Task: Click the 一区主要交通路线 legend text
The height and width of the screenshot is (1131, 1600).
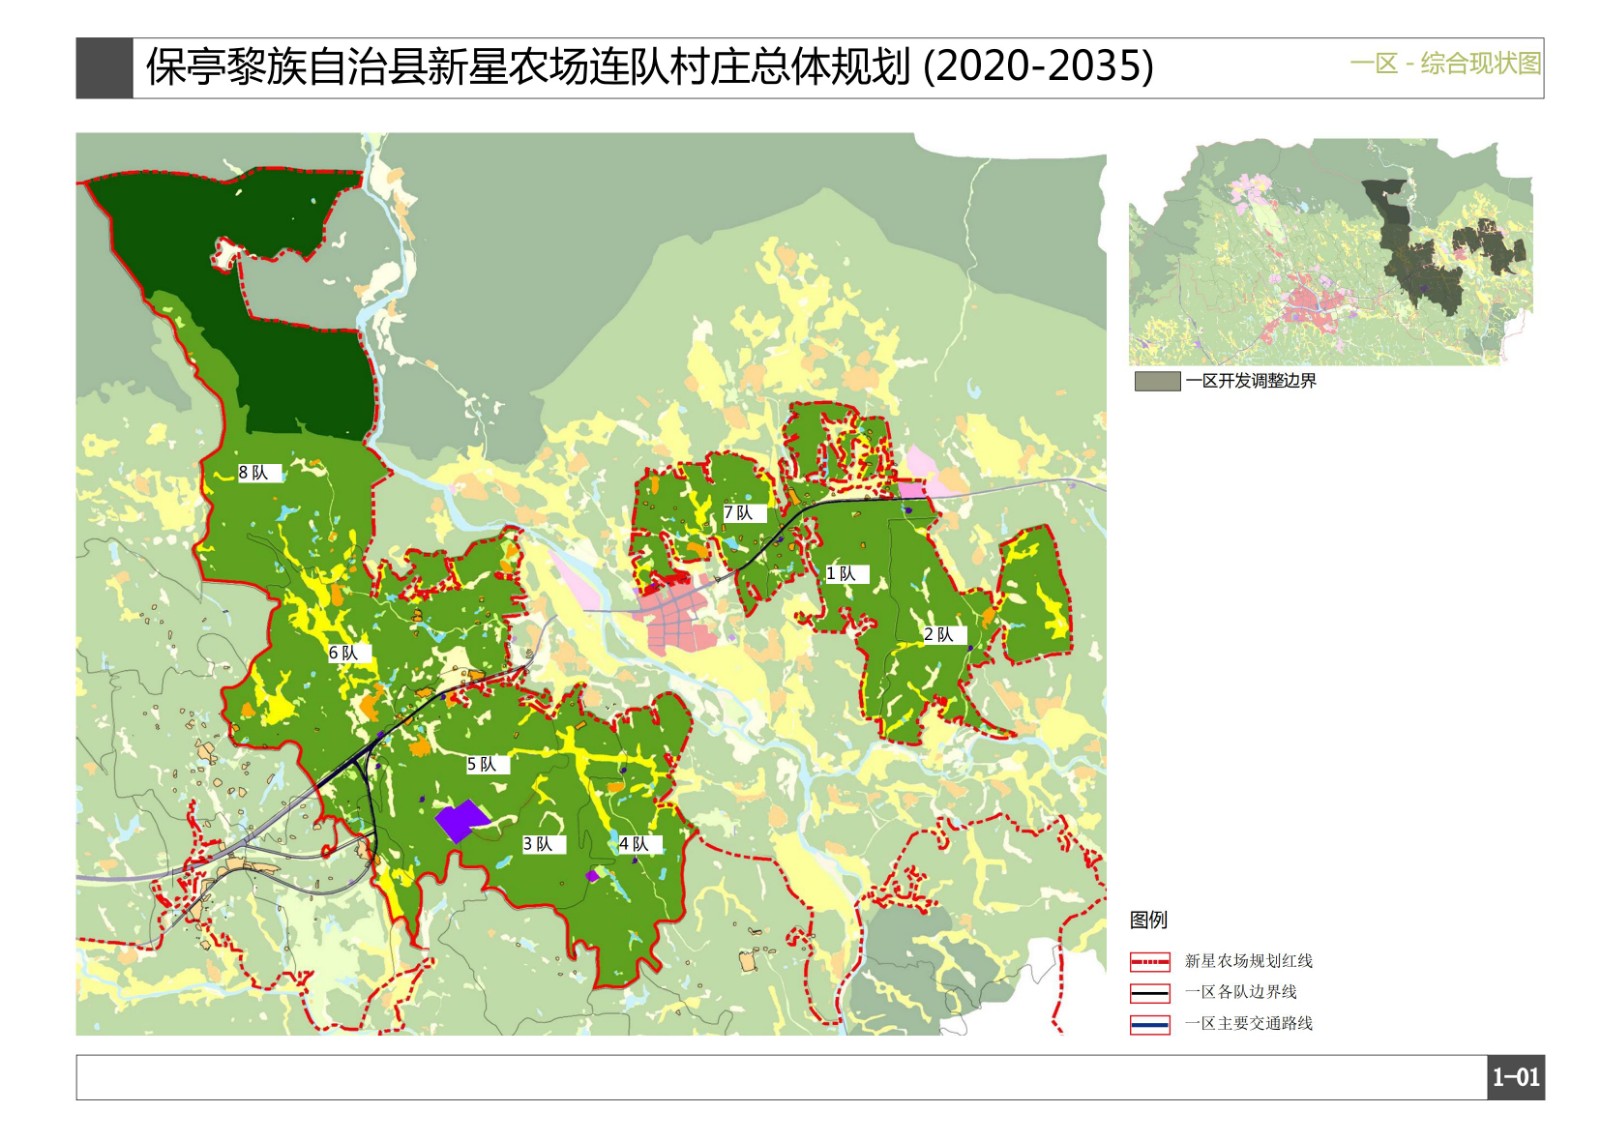Action: (1248, 1023)
